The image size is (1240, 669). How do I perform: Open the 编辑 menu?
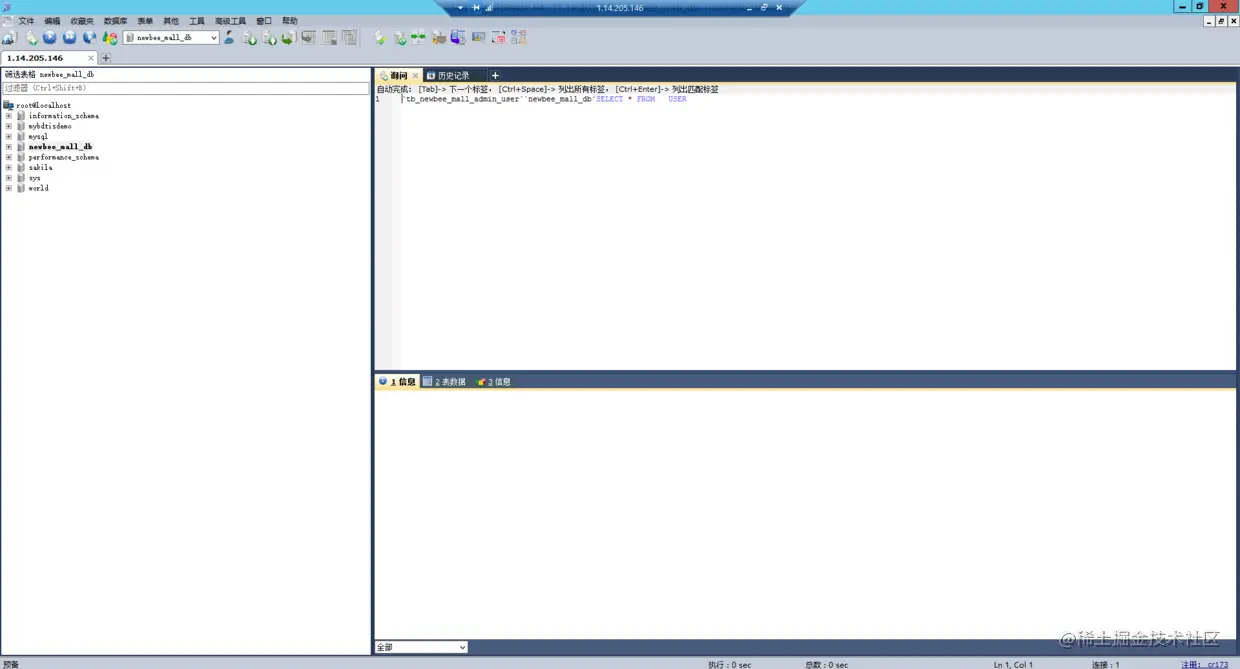pos(52,20)
